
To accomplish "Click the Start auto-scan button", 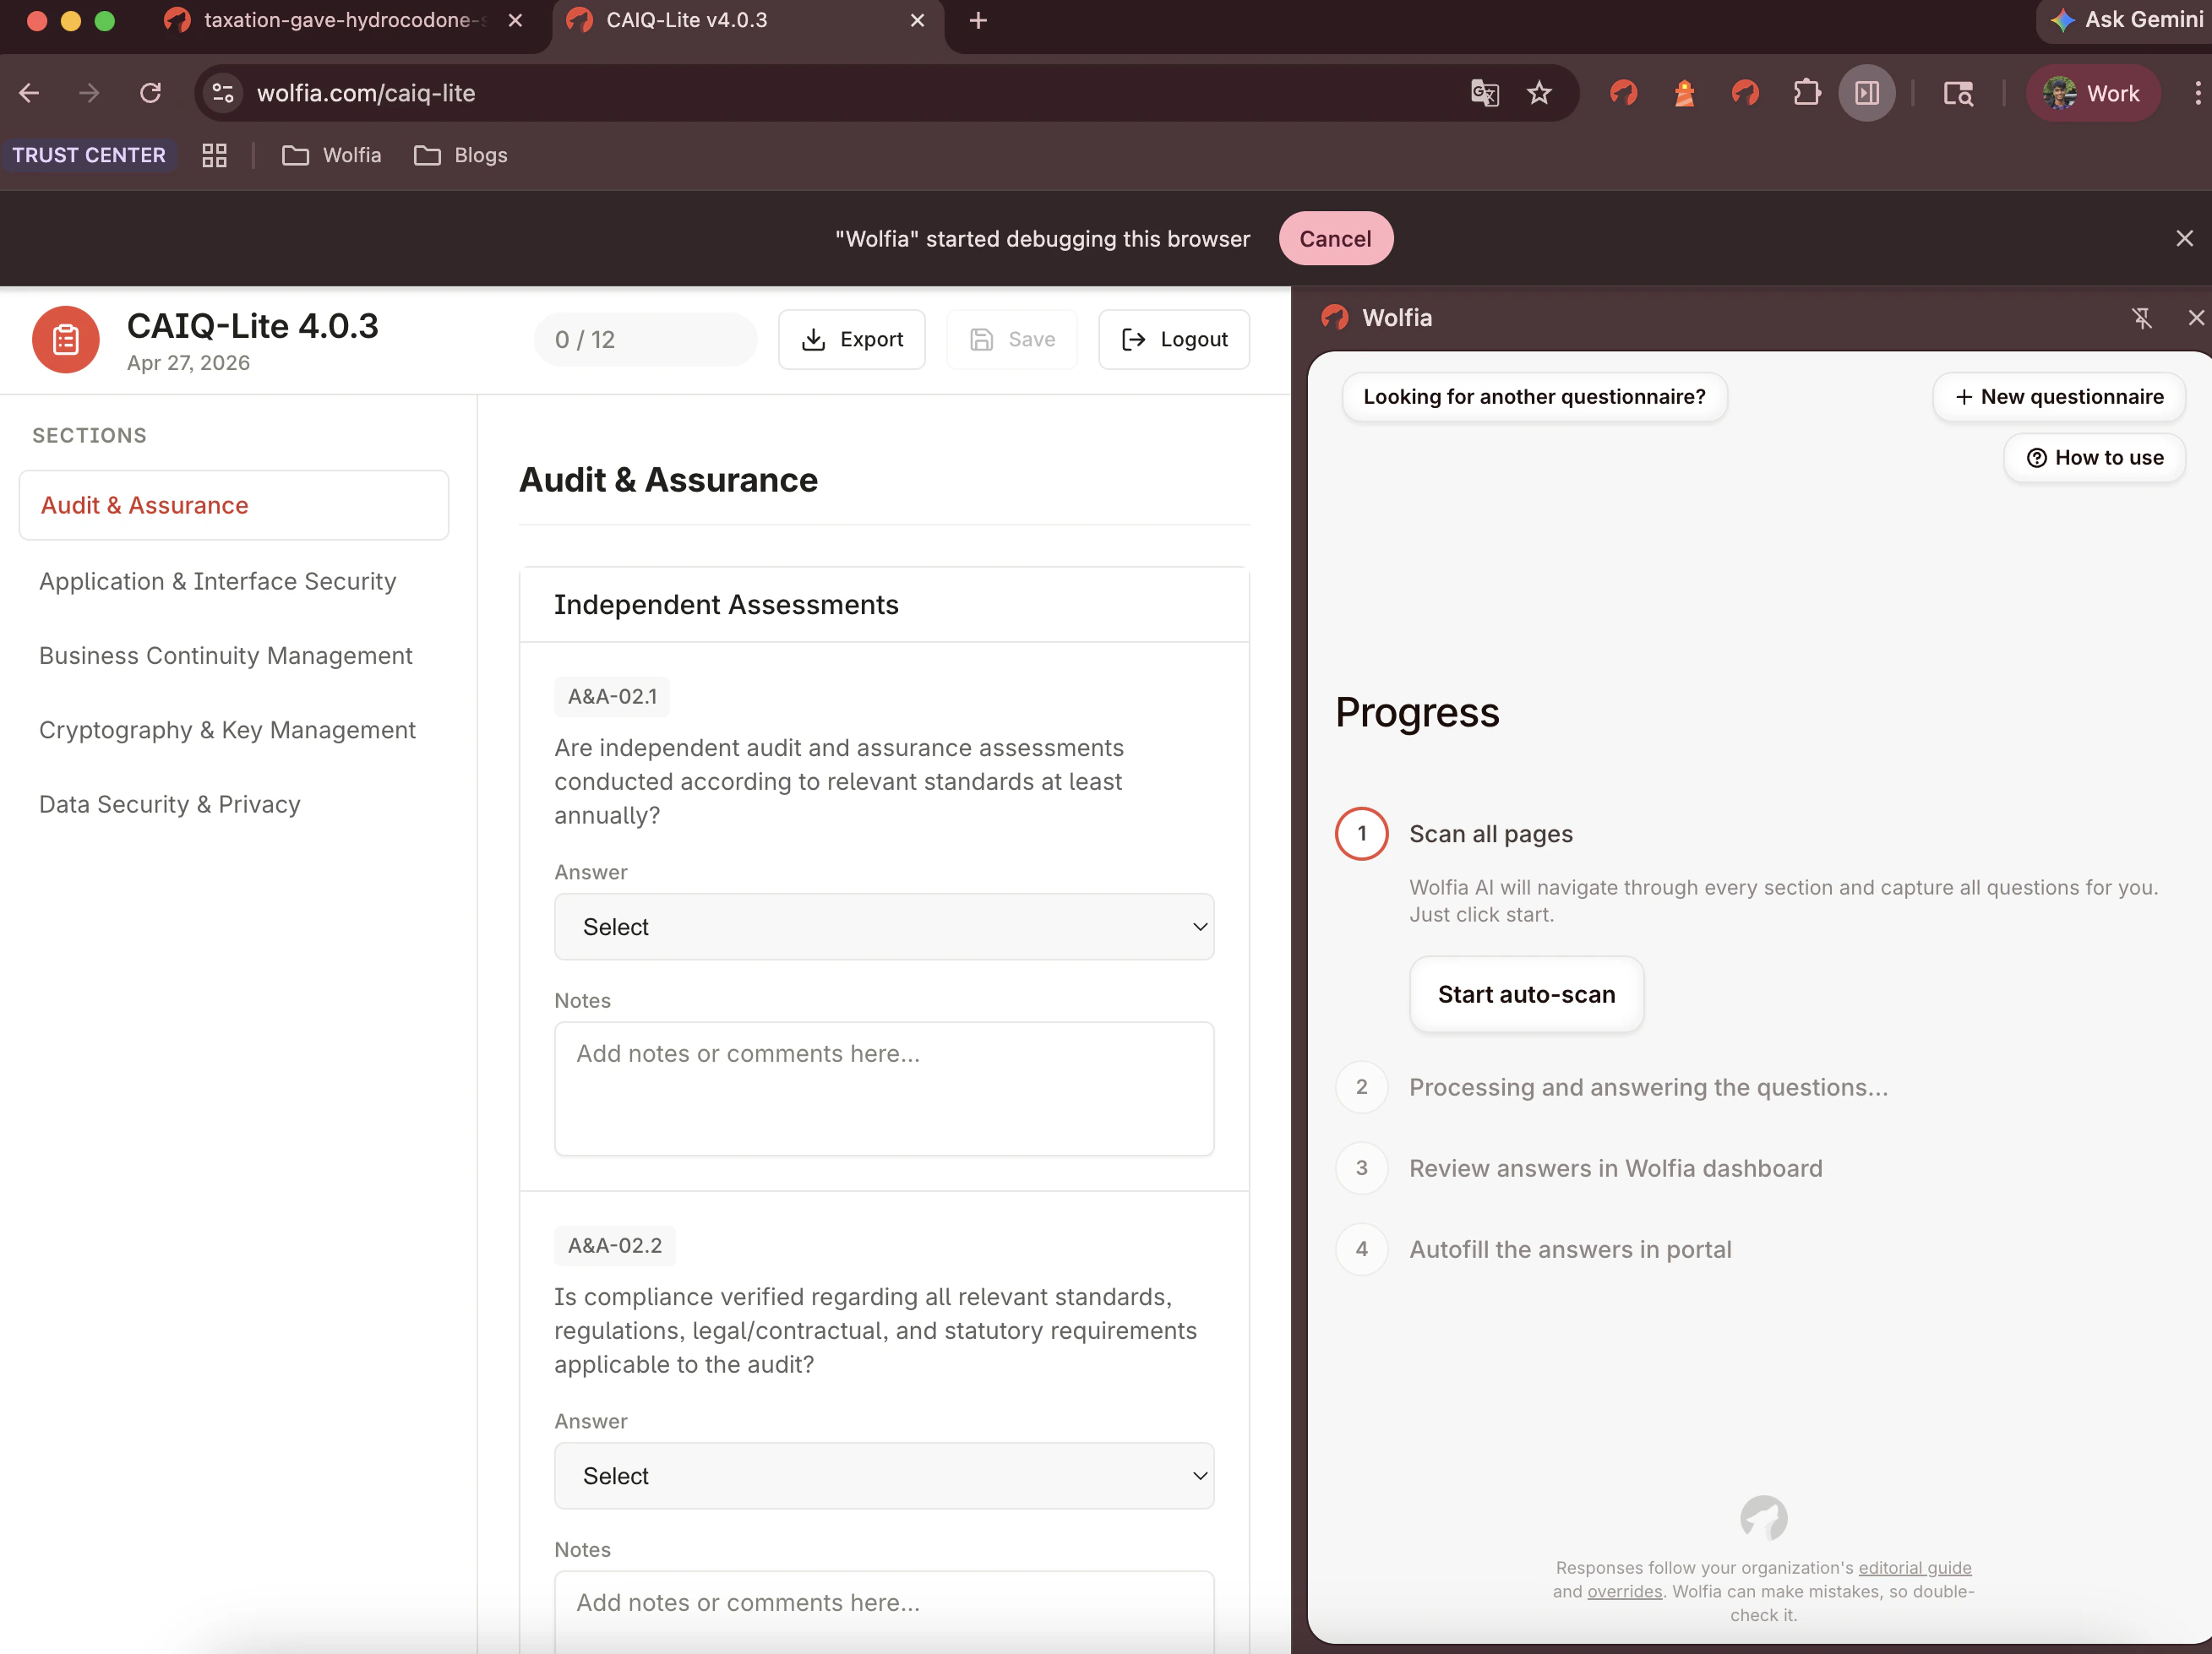I will 1525,994.
